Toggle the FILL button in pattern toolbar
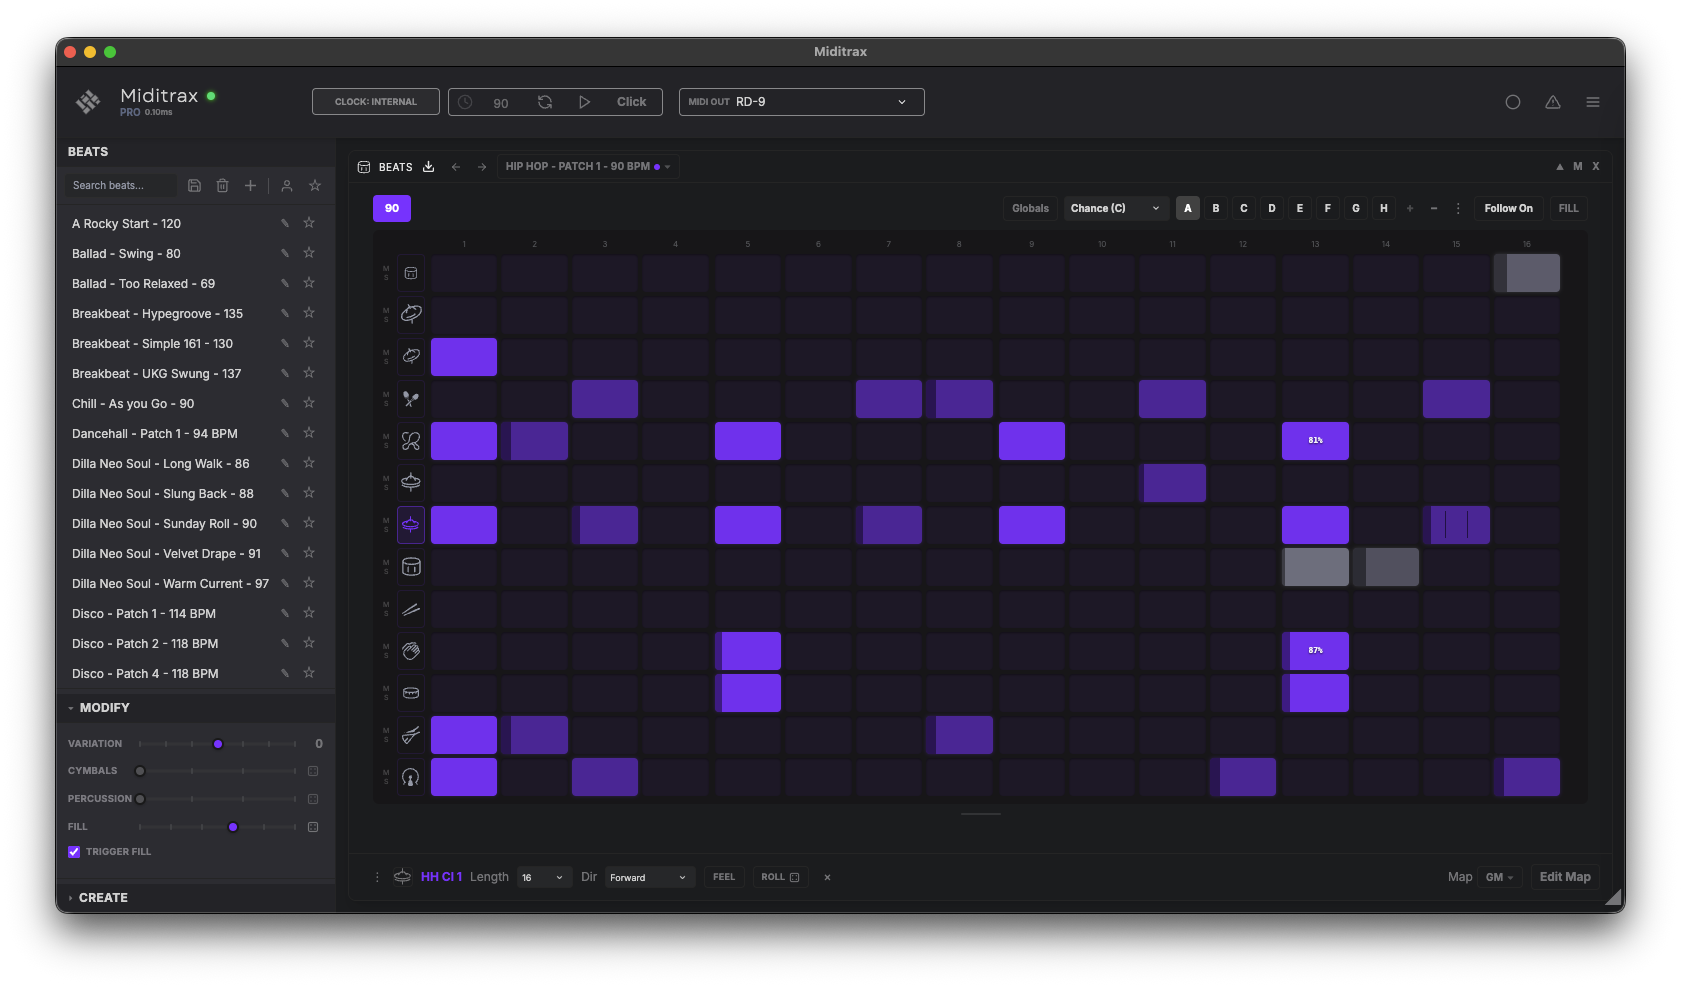The height and width of the screenshot is (987, 1681). tap(1568, 208)
